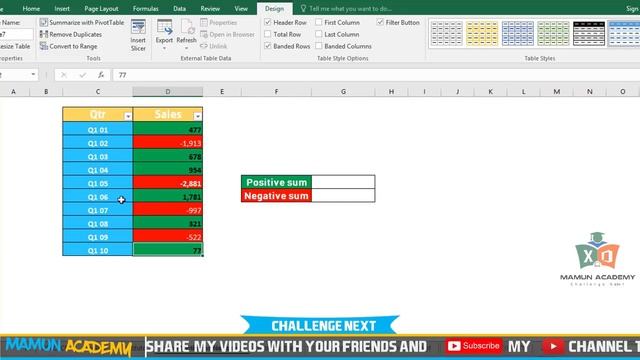Expand the Export dropdown arrow
Screen dimensions: 640x360
point(164,49)
